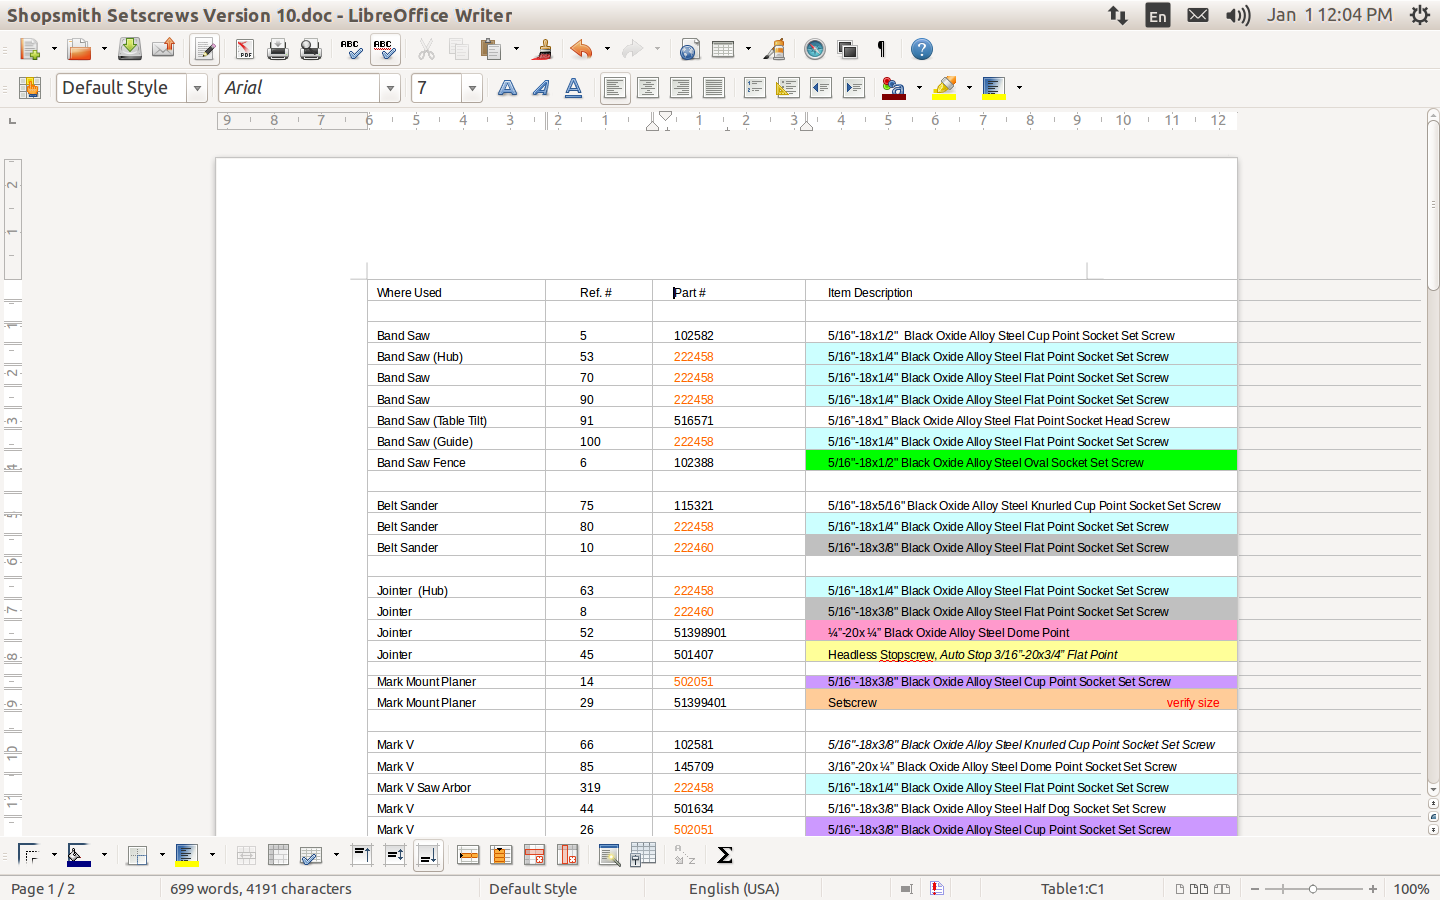
Task: Click the Zoom In plus button
Action: click(1373, 889)
